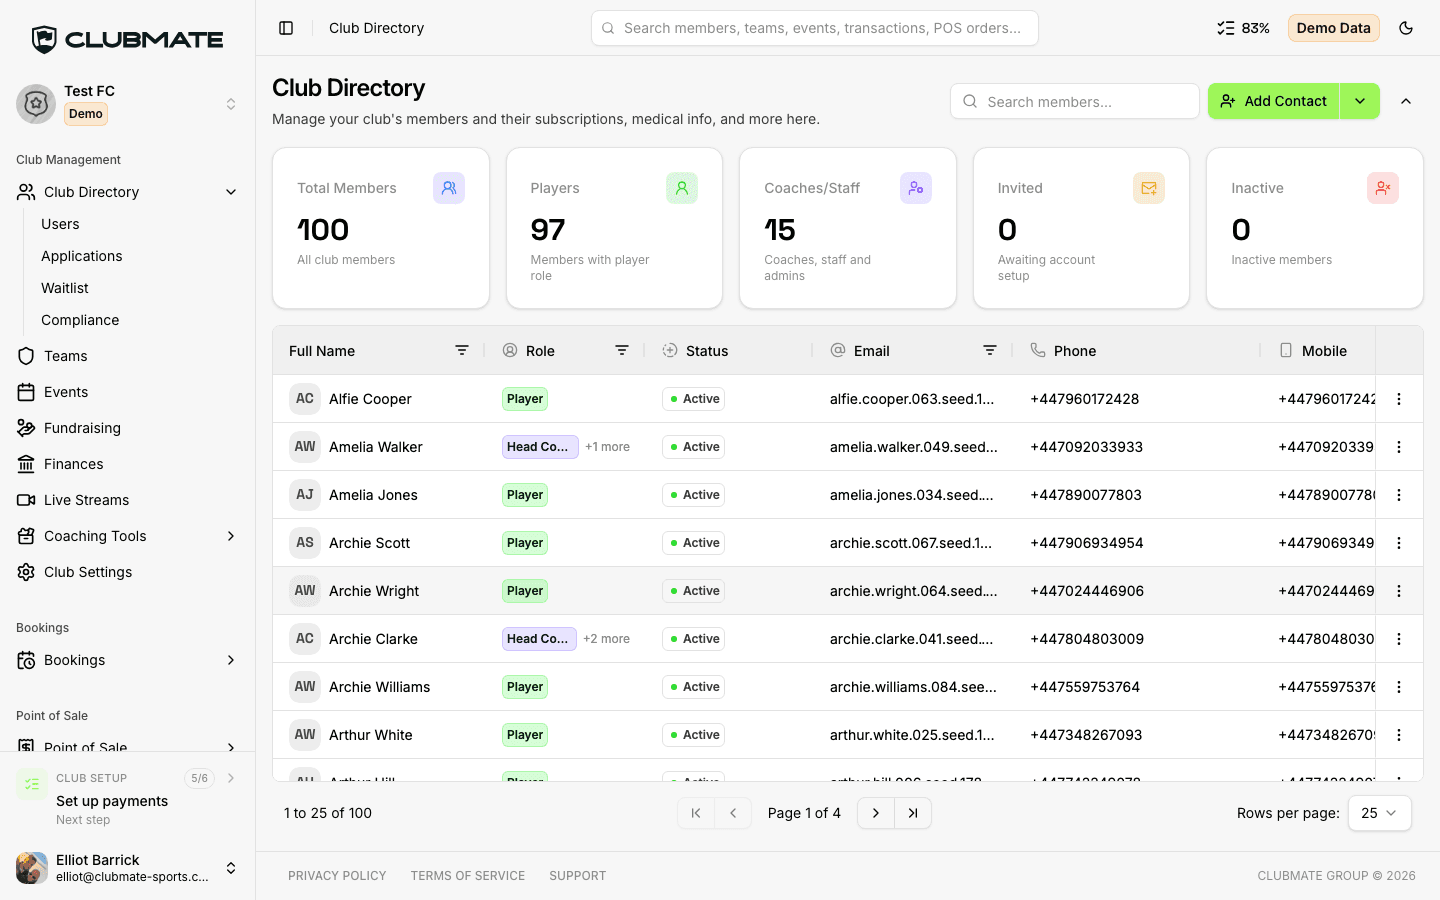Image resolution: width=1440 pixels, height=900 pixels.
Task: Click the Coaches/Staff card icon
Action: (x=916, y=188)
